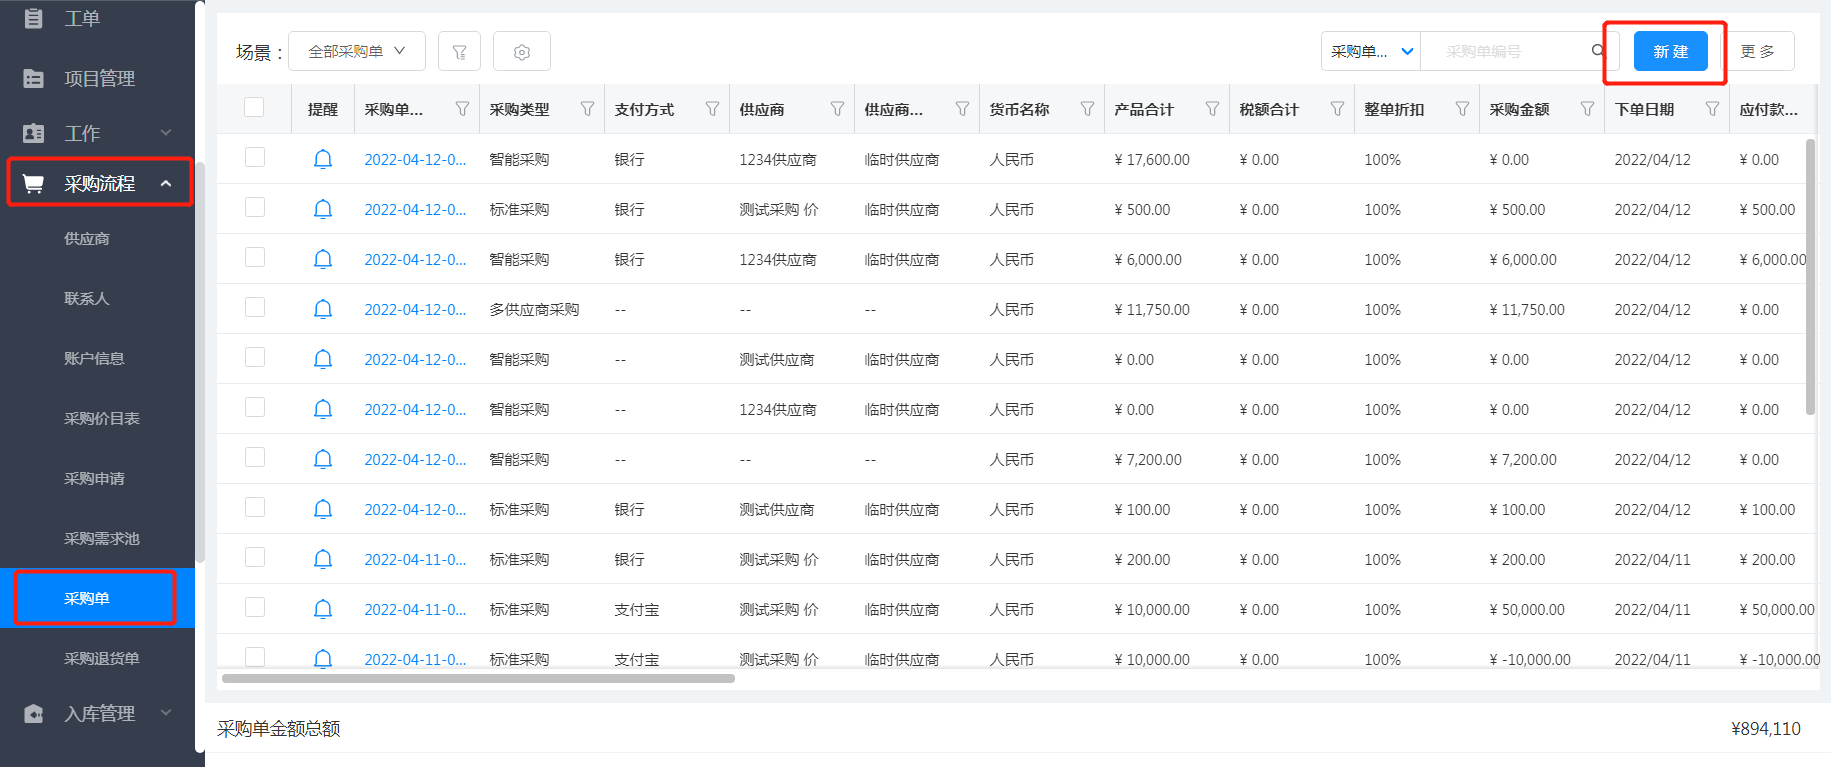Click reminder bell for ¥17,600.00 row
This screenshot has height=767, width=1831.
click(x=323, y=159)
